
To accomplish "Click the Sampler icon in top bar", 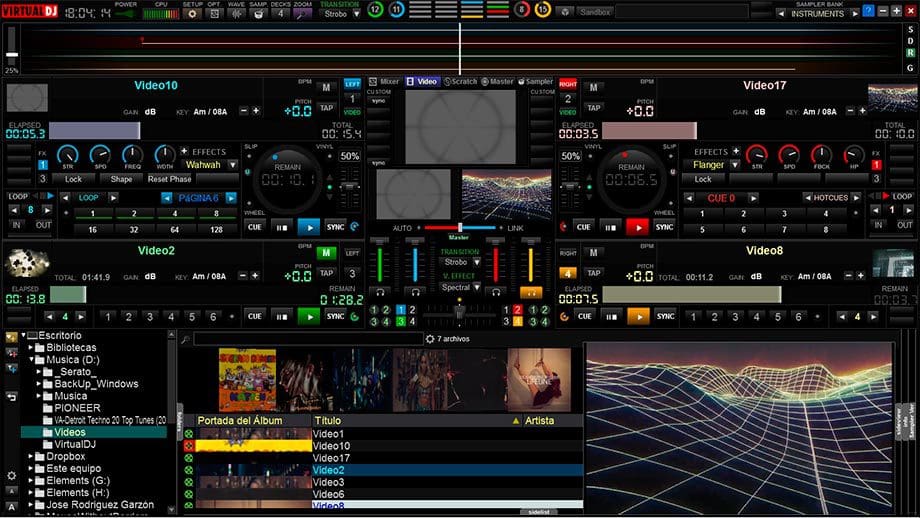I will [258, 13].
